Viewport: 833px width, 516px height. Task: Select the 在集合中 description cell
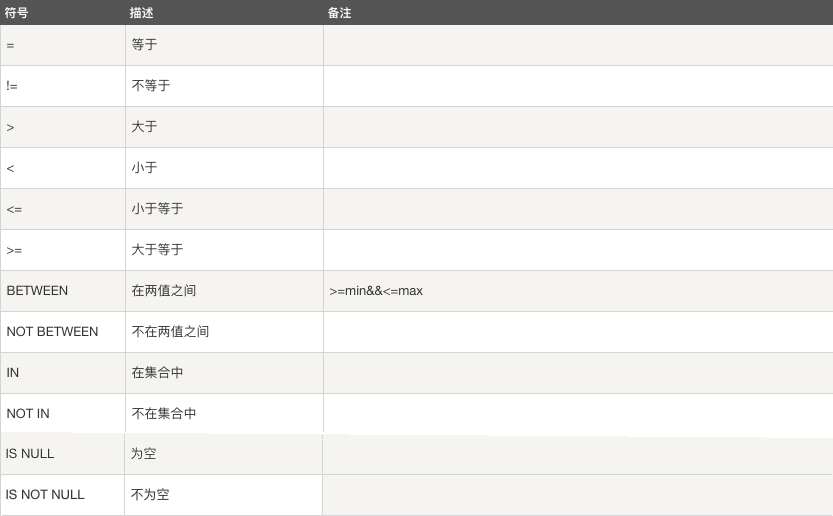157,372
